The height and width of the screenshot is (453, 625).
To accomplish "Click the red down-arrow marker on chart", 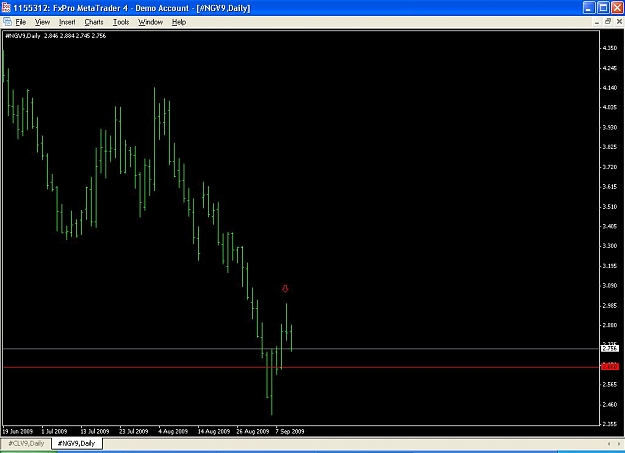I will click(285, 289).
